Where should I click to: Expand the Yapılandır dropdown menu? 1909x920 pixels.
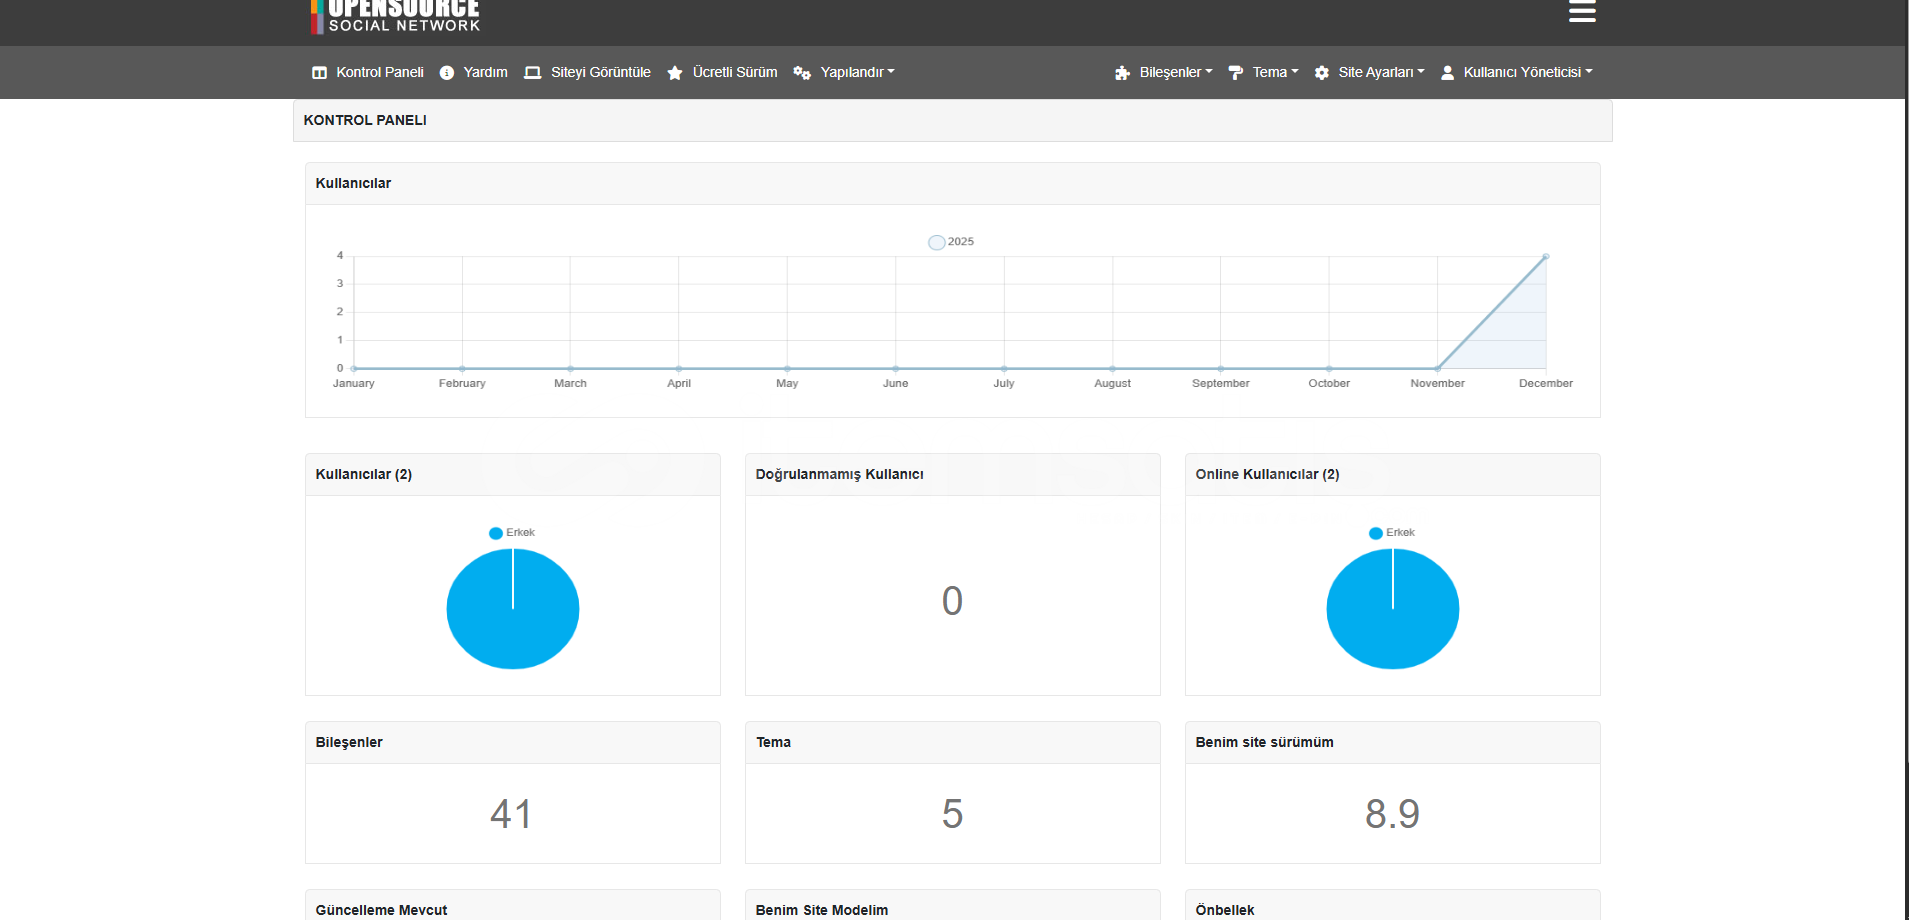click(856, 72)
